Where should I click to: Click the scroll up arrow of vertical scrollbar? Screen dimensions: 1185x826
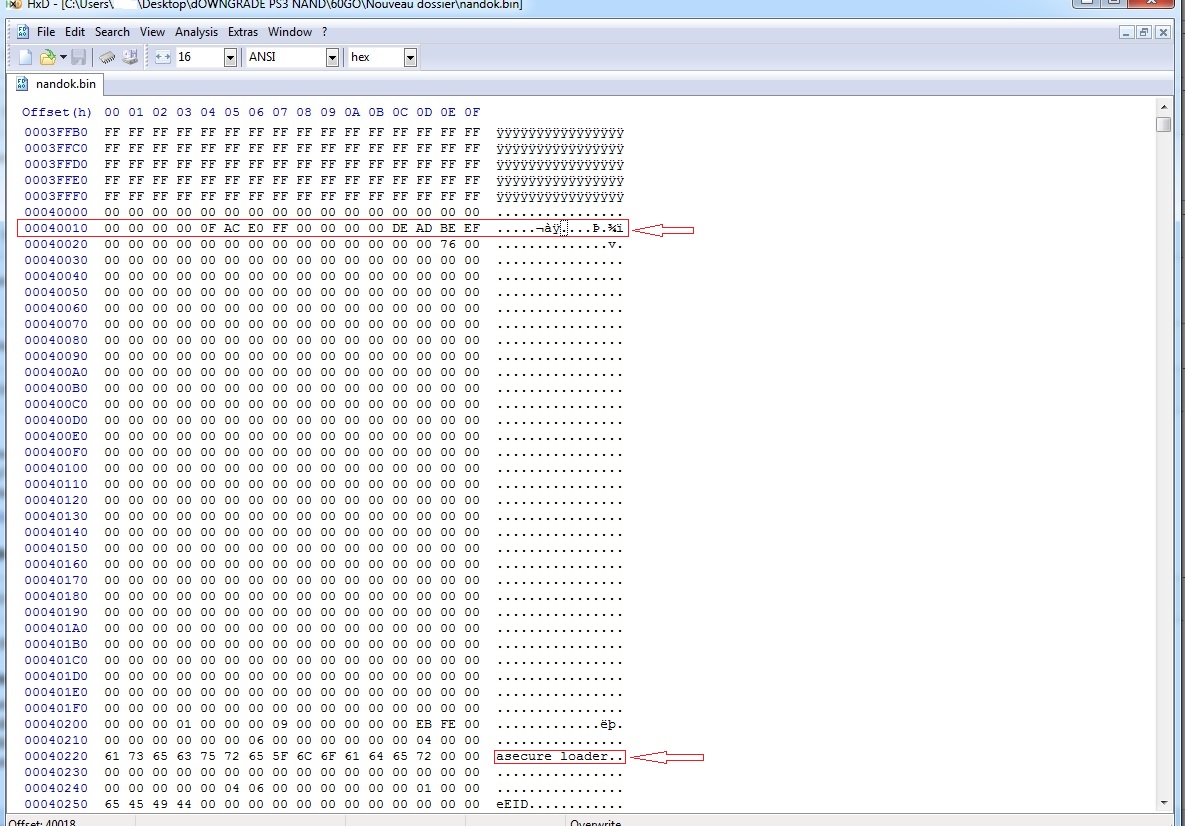1163,108
